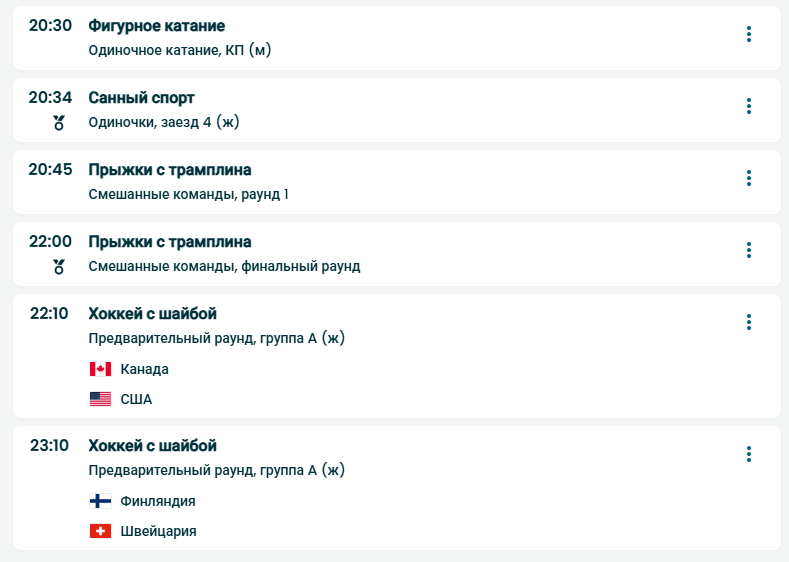Open options menu for Канада–США hockey match
Viewport: 789px width, 562px height.
(748, 323)
